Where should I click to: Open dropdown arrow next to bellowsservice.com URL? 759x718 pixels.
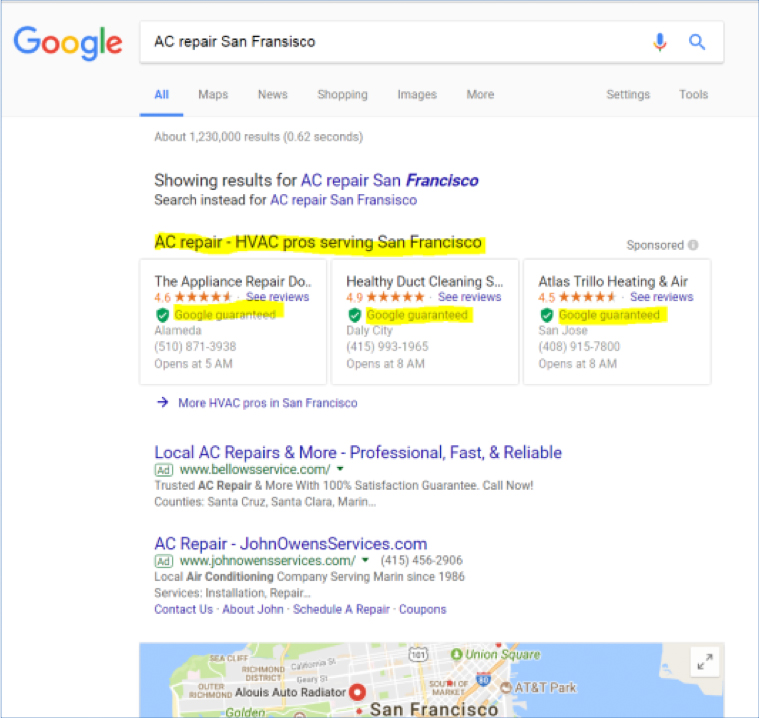coord(340,469)
